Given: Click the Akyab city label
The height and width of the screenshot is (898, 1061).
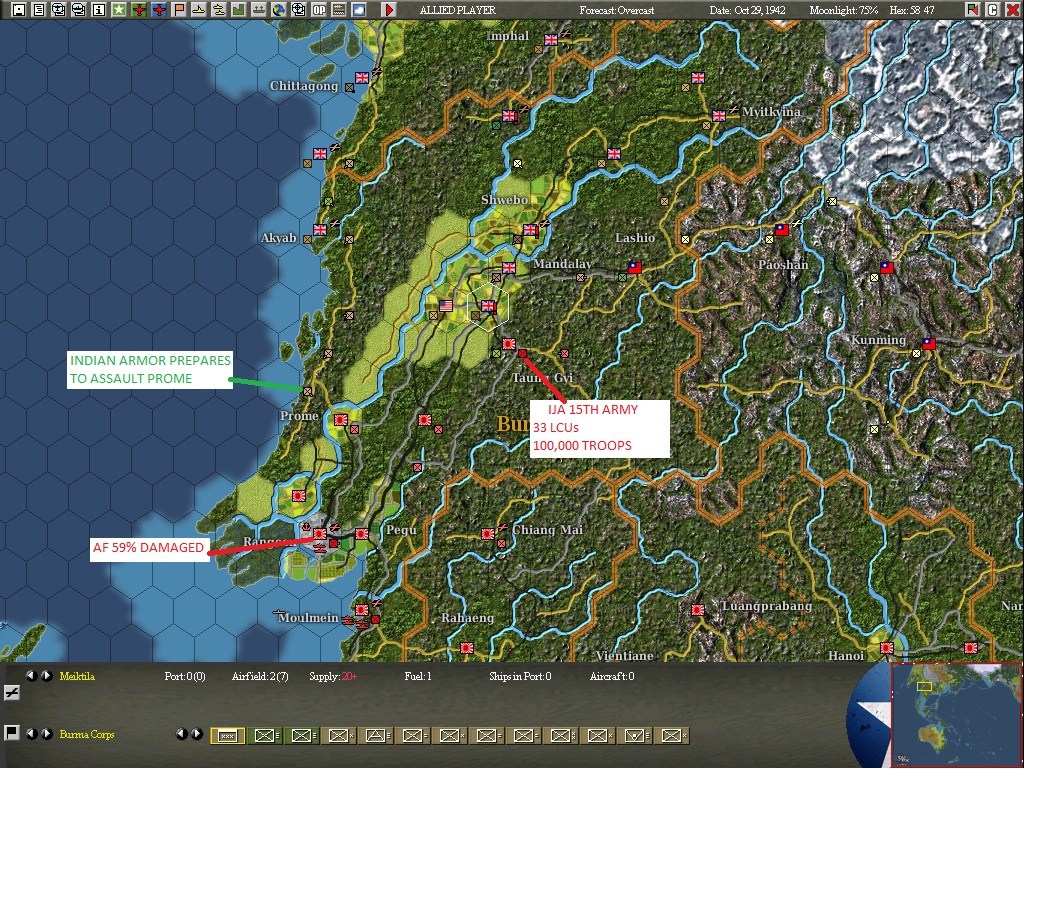Looking at the screenshot, I should click(x=279, y=238).
